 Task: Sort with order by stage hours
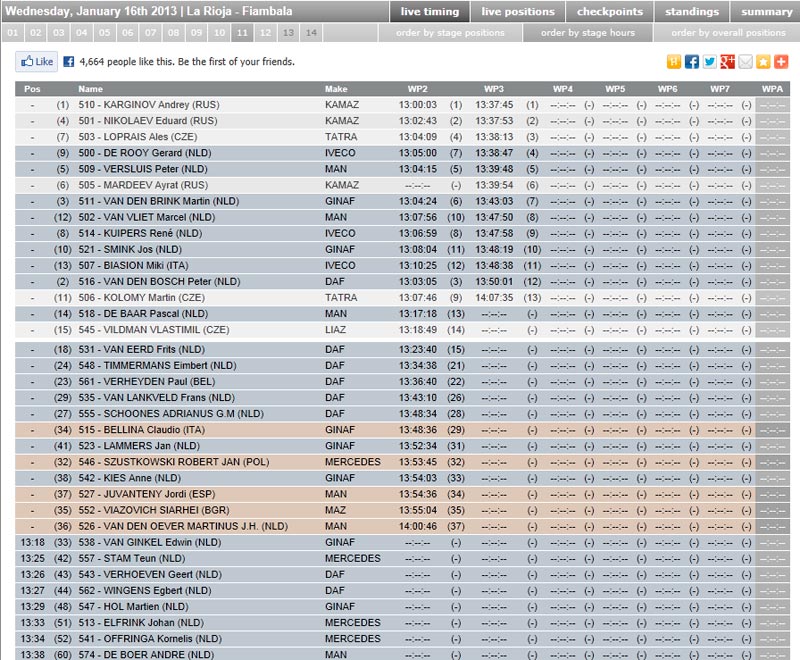[x=588, y=33]
